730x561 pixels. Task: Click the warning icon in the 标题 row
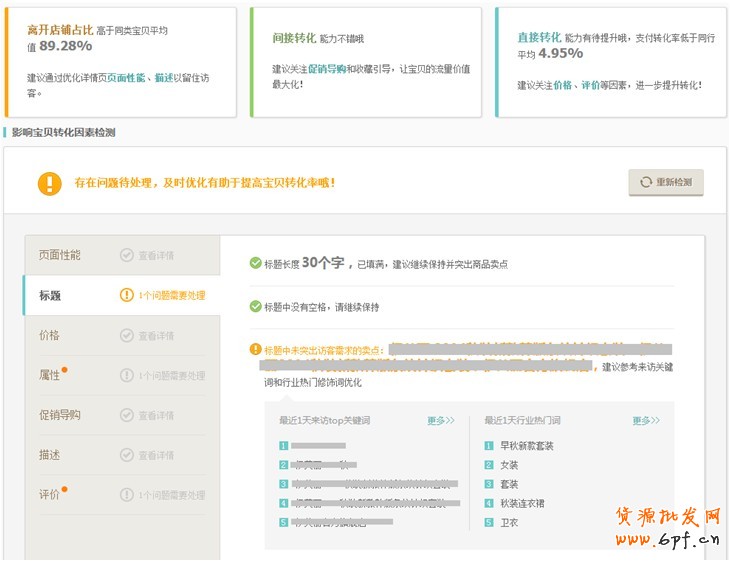pos(126,295)
